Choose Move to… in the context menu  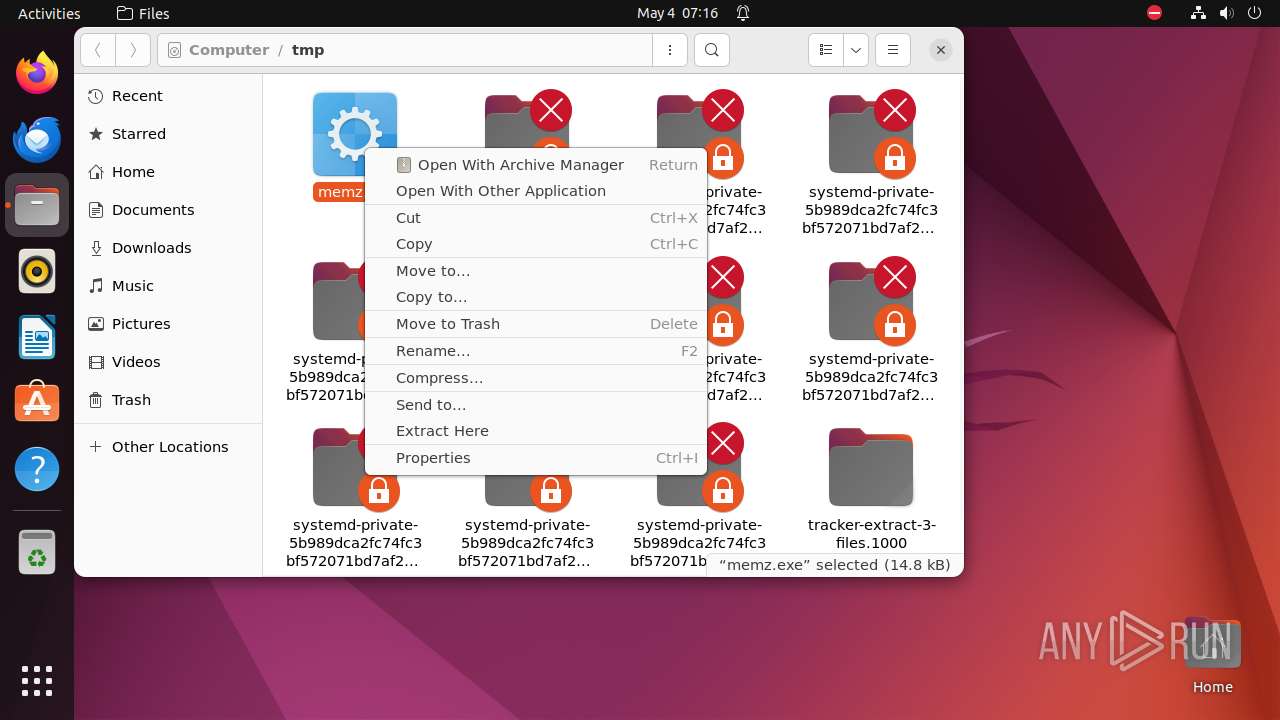click(537, 271)
